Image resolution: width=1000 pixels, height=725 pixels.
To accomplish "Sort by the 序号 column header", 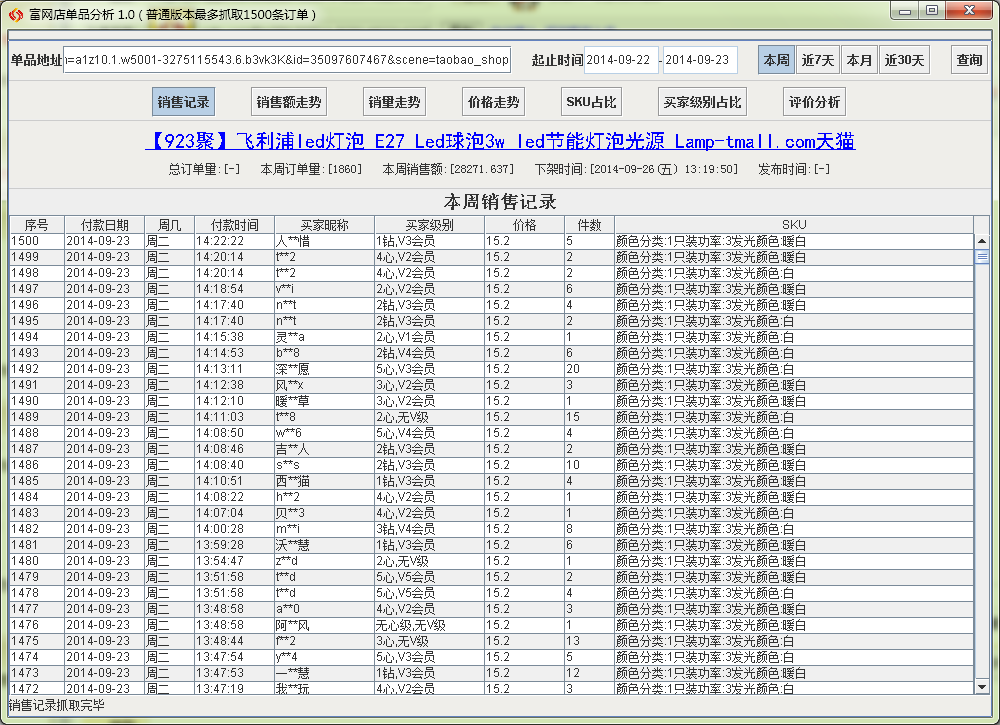I will click(36, 224).
